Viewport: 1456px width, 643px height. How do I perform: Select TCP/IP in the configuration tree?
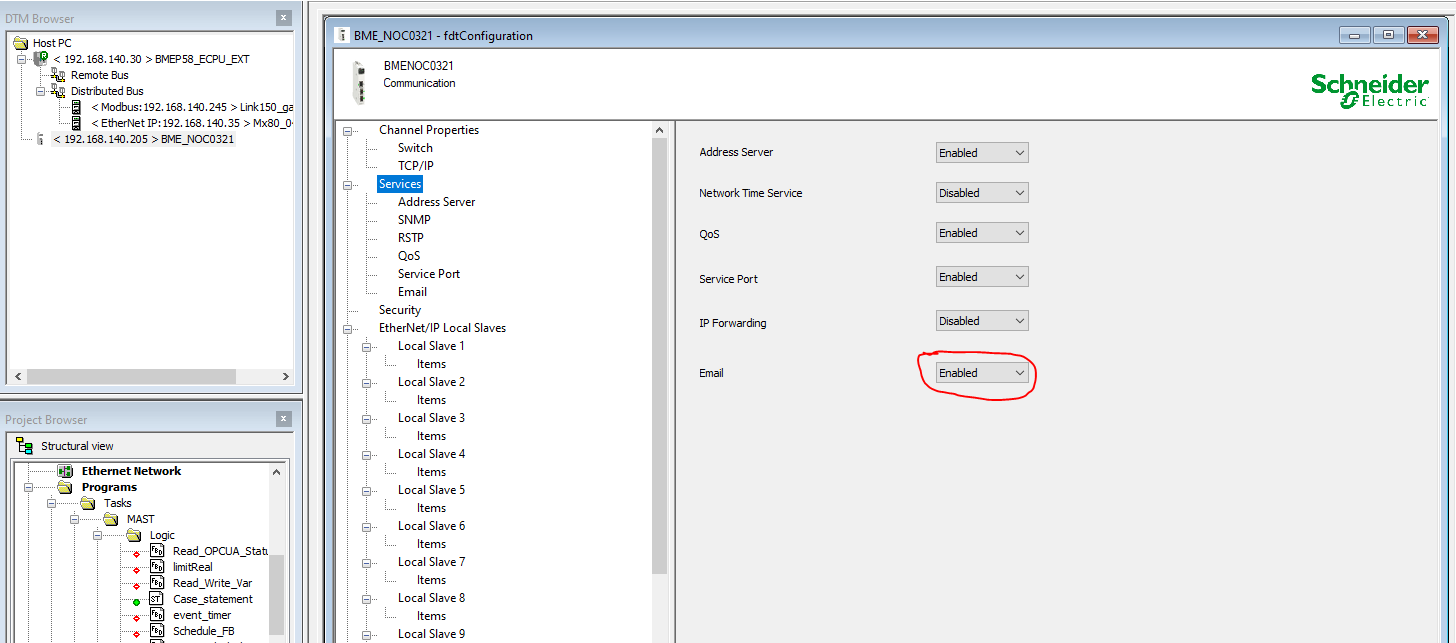click(415, 166)
